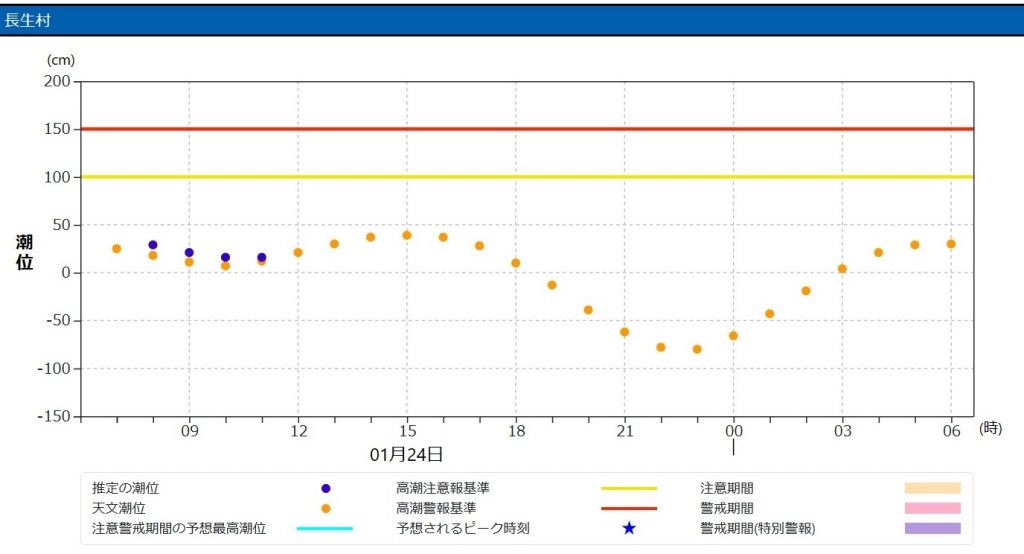Click the 長生村 title in the blue header
The width and height of the screenshot is (1024, 554).
tap(27, 20)
